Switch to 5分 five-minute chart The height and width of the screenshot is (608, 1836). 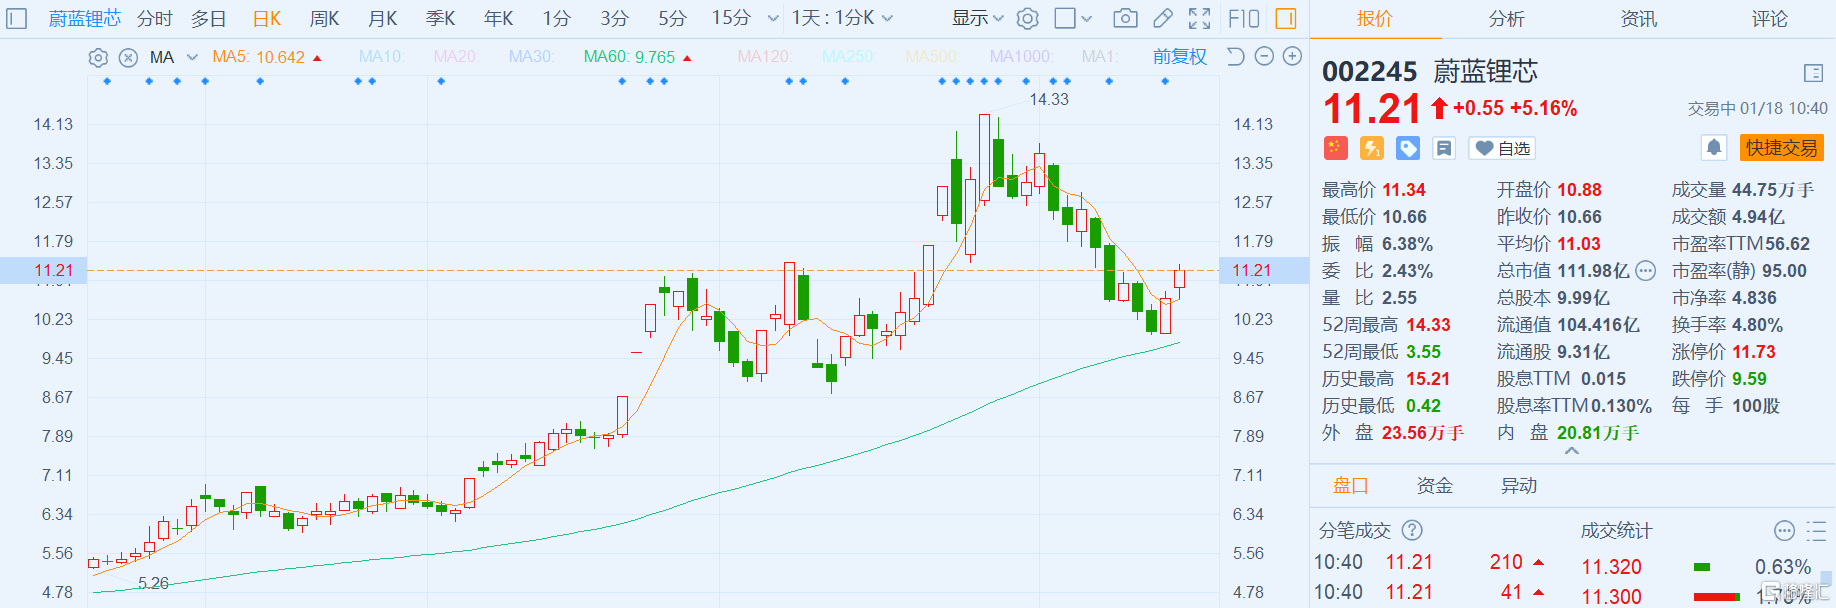[673, 19]
